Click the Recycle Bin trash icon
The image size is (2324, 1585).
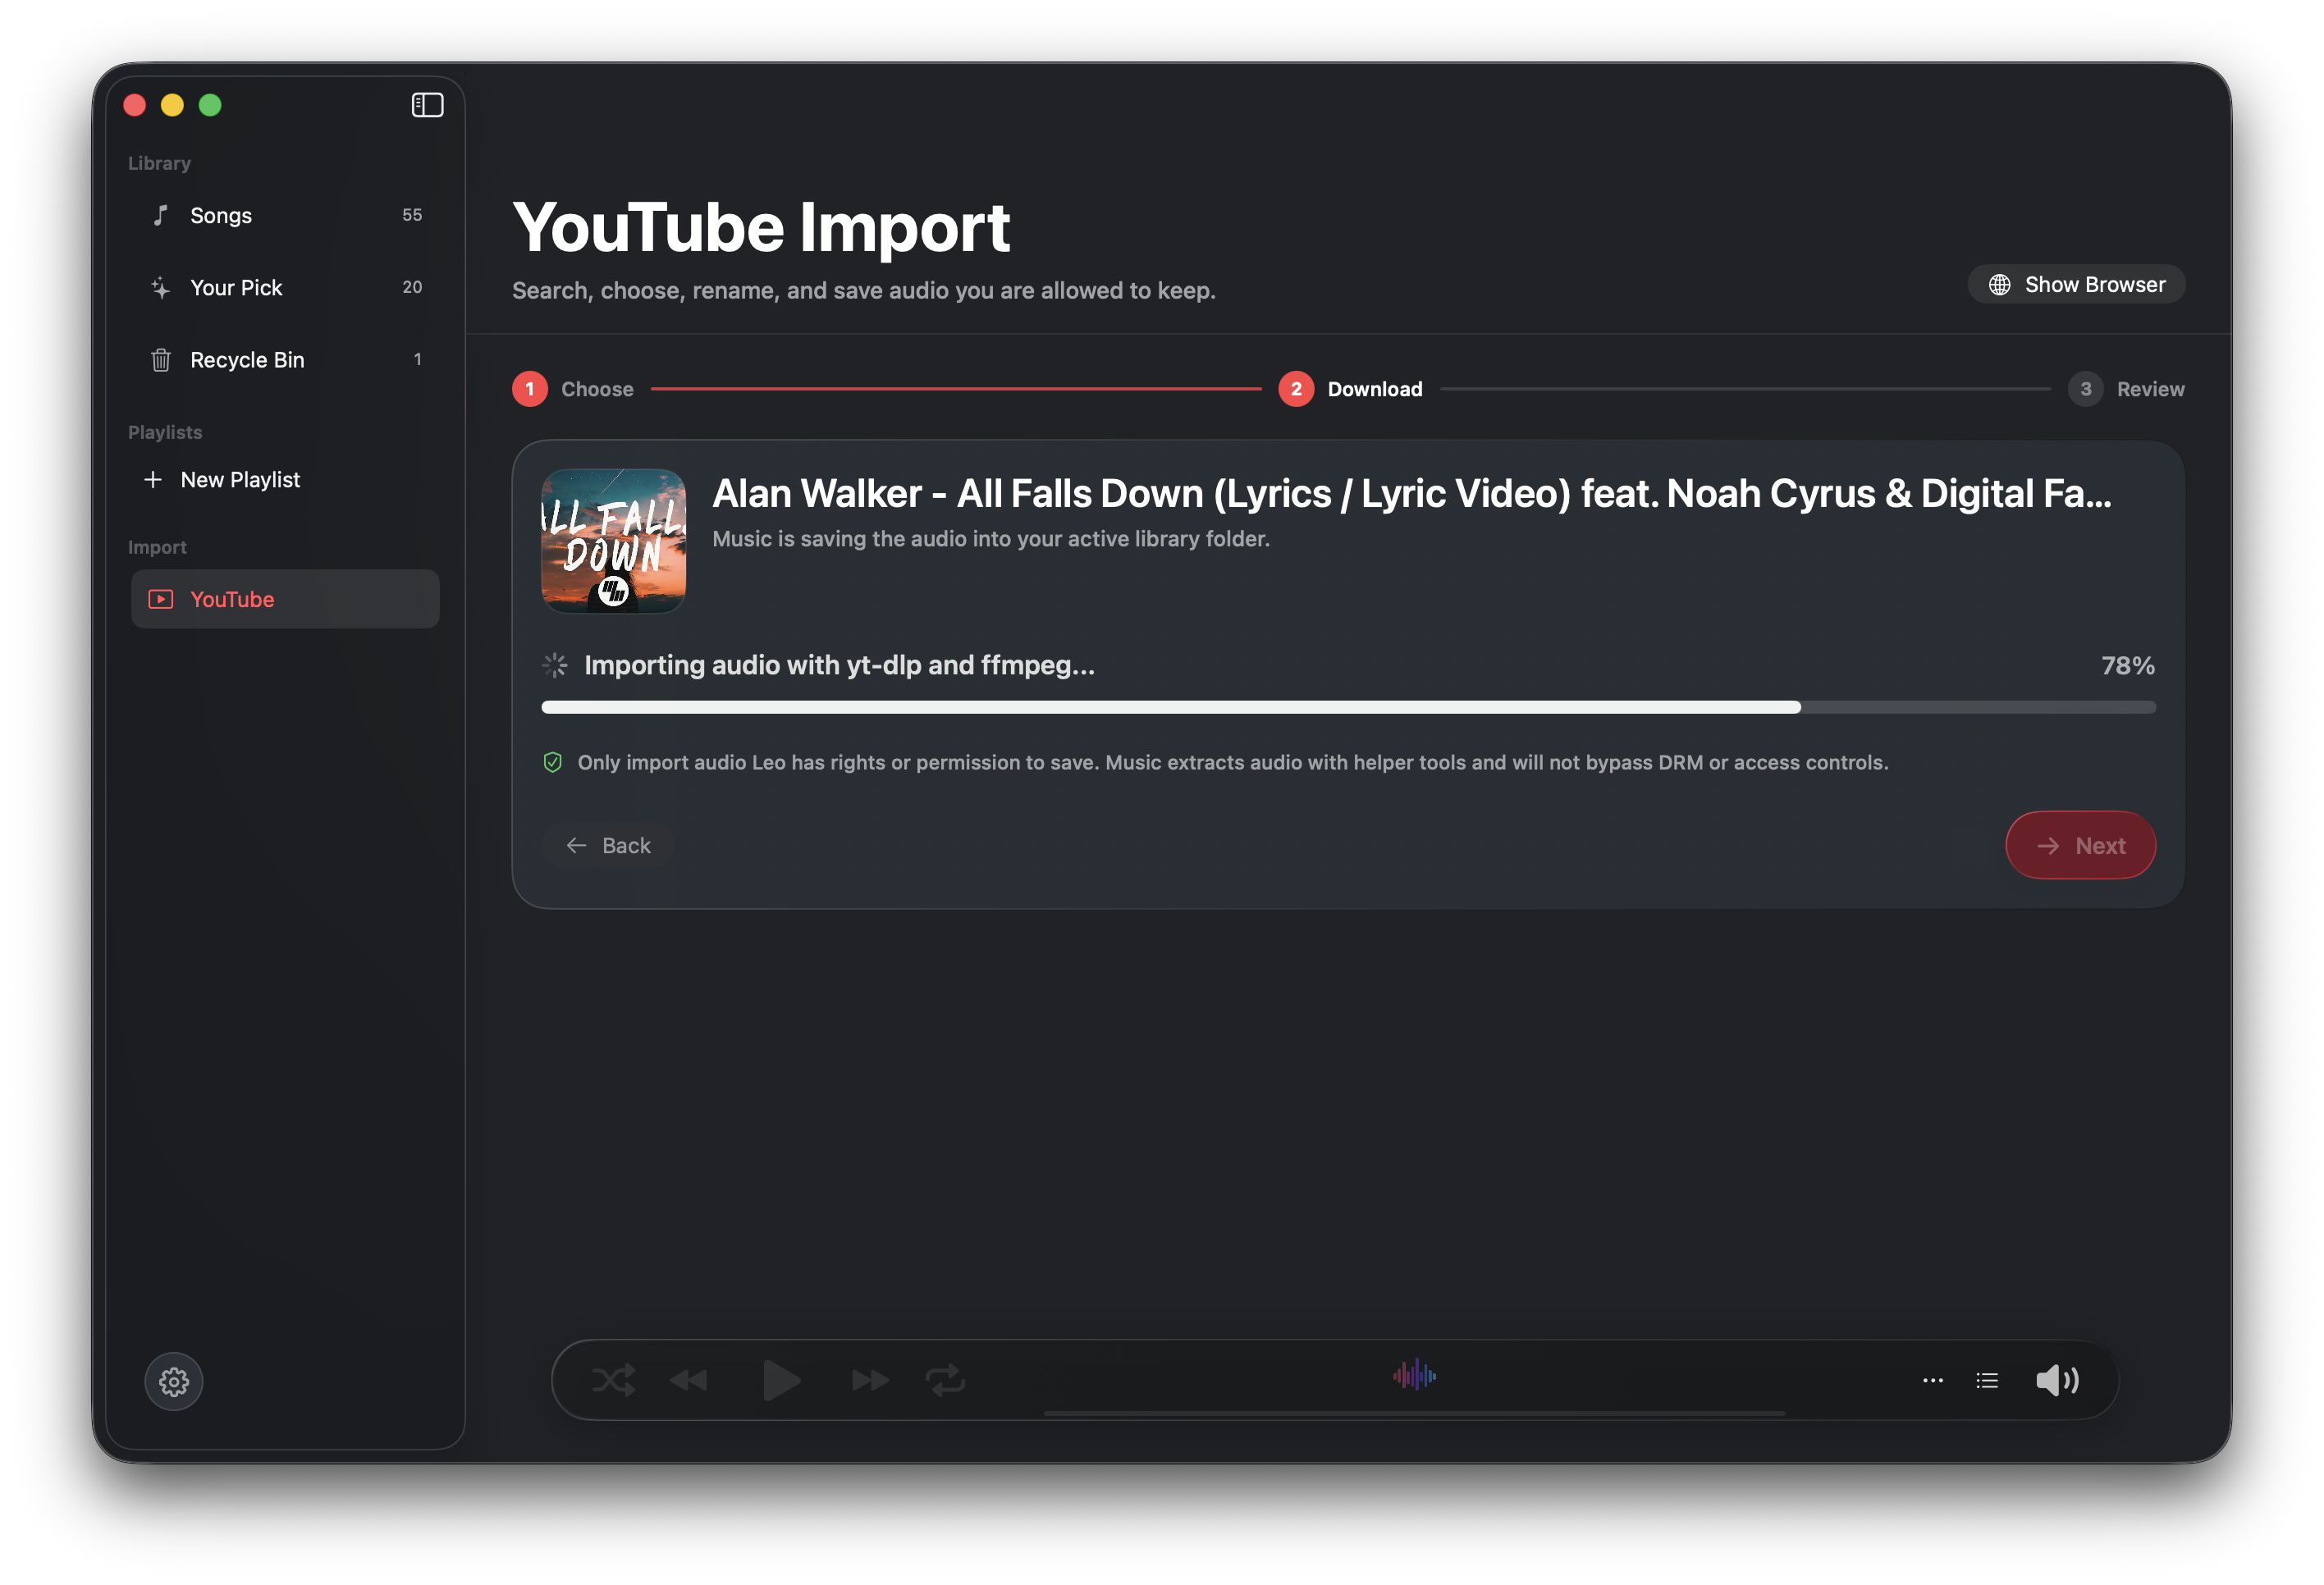(x=160, y=360)
